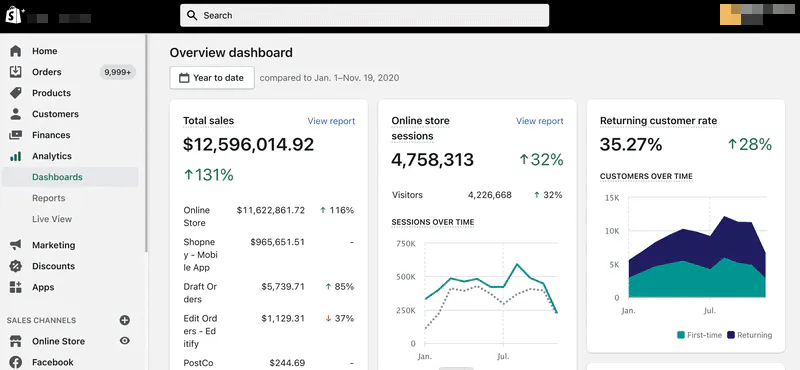Viewport: 800px width, 370px height.
Task: Open Facebook sales channel
Action: tap(53, 362)
